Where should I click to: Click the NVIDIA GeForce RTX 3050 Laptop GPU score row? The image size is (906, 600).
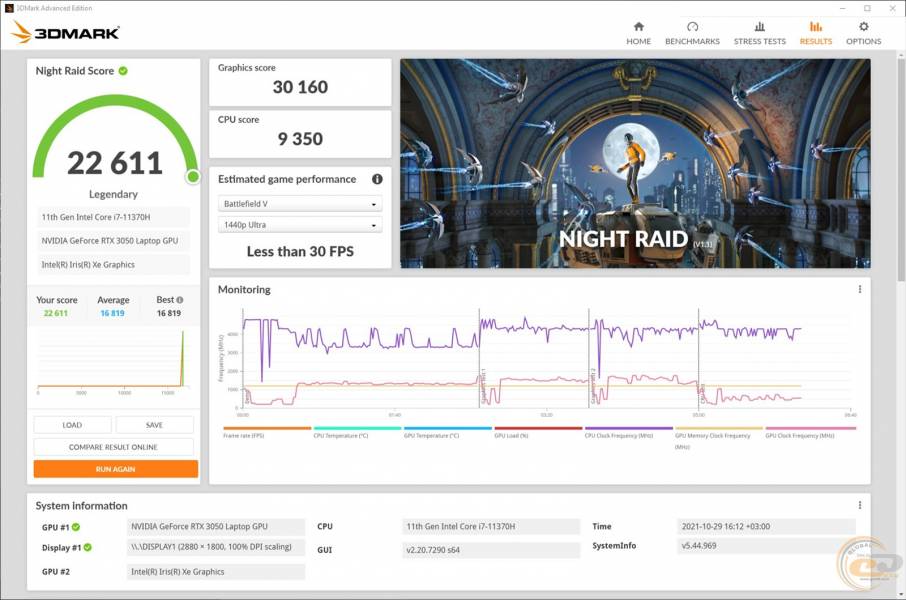click(113, 240)
